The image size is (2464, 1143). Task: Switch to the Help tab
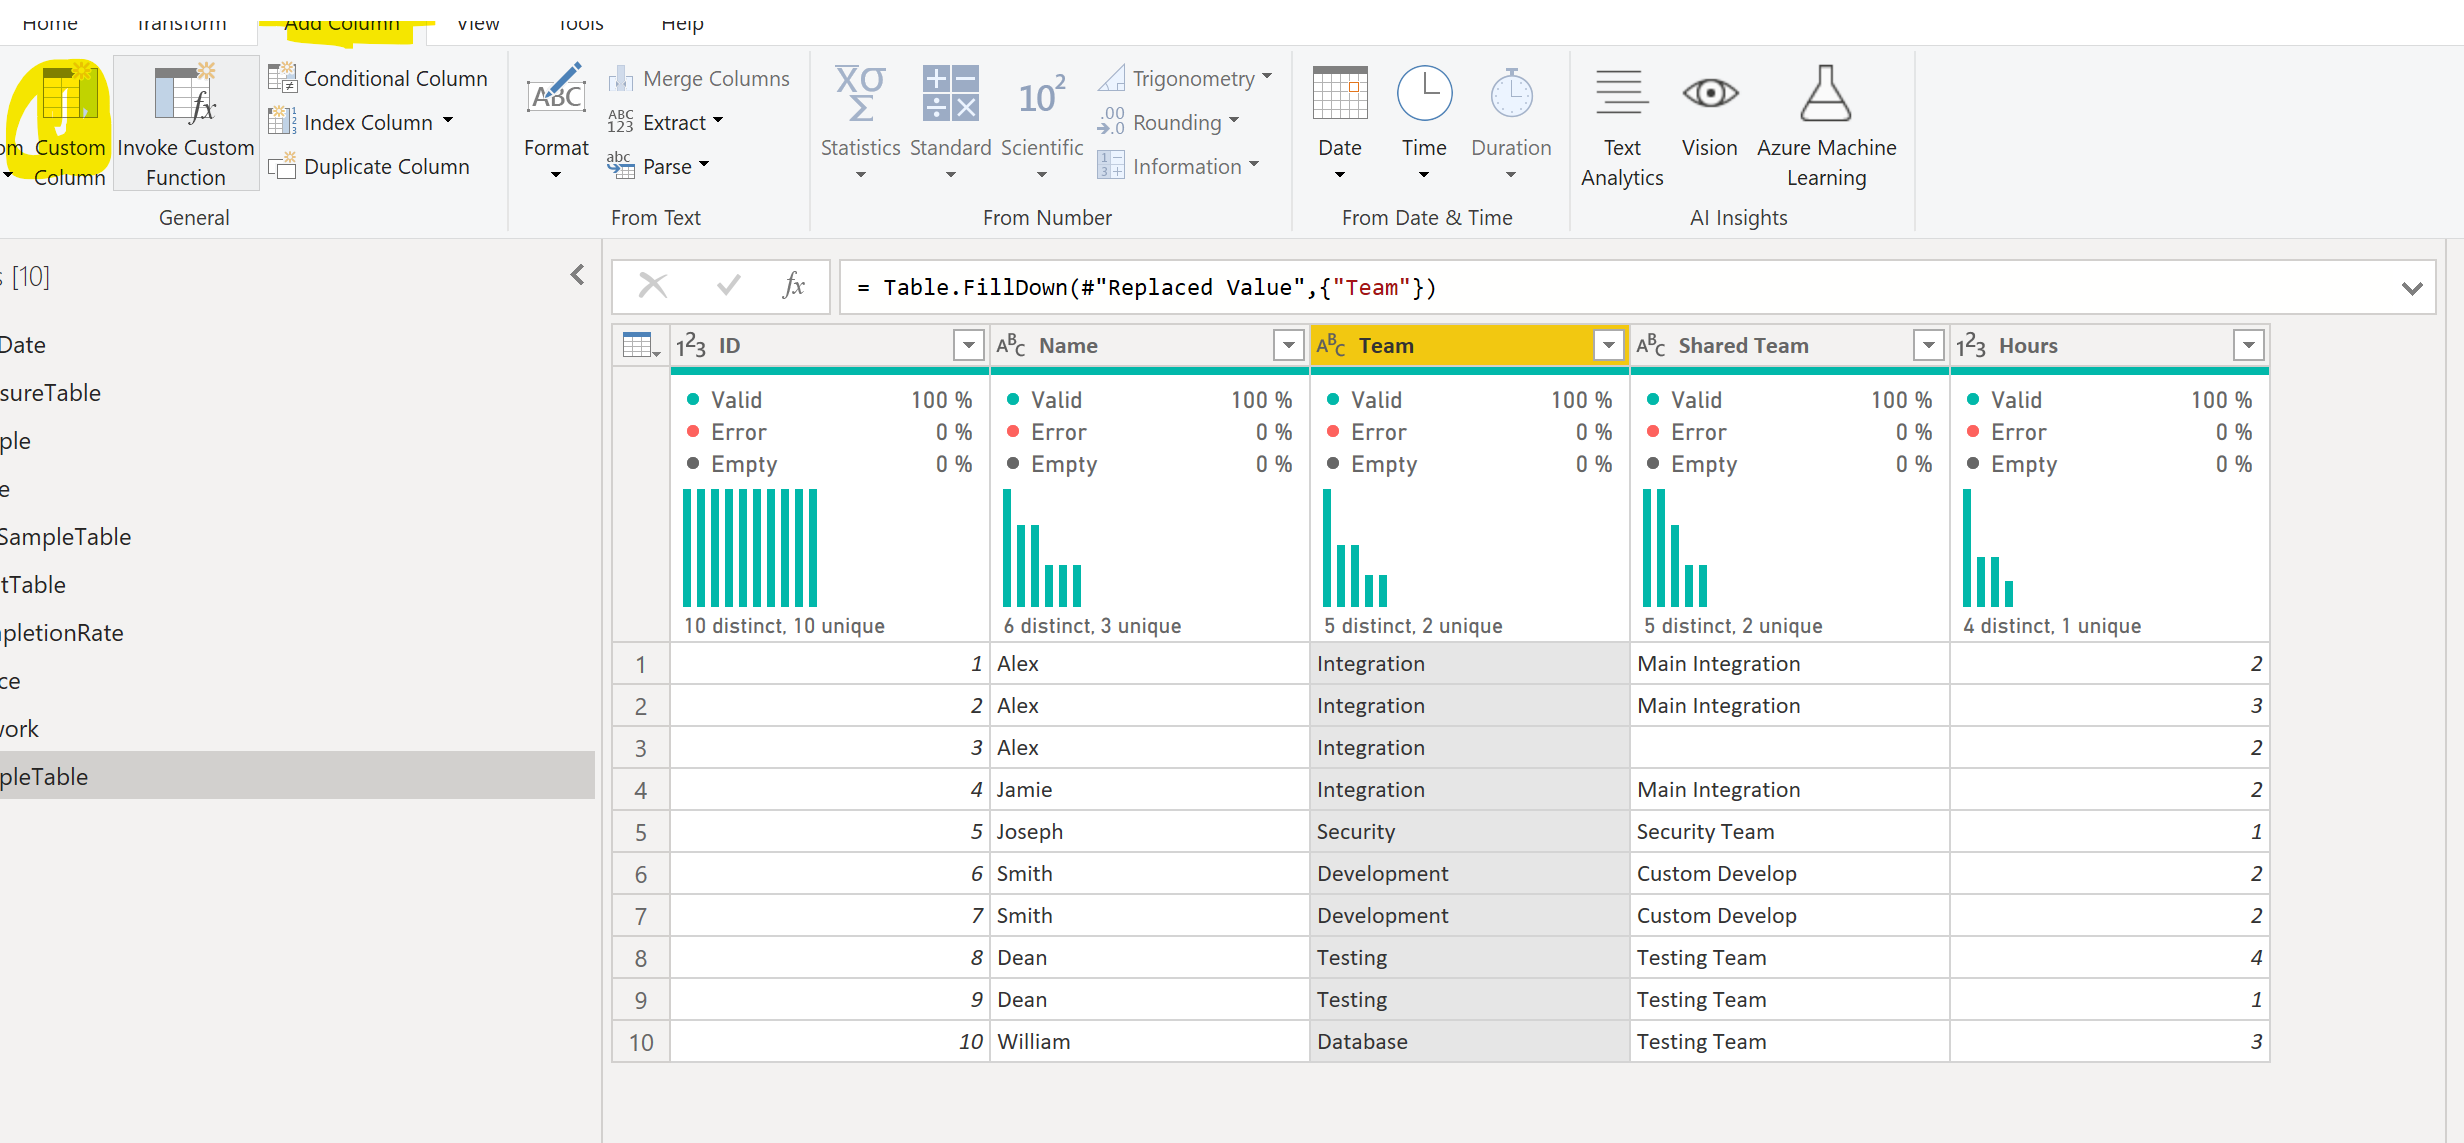coord(683,22)
